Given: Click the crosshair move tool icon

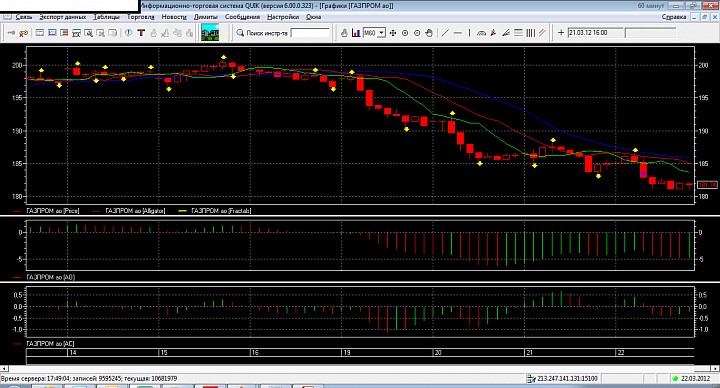Looking at the screenshot, I should (x=393, y=33).
